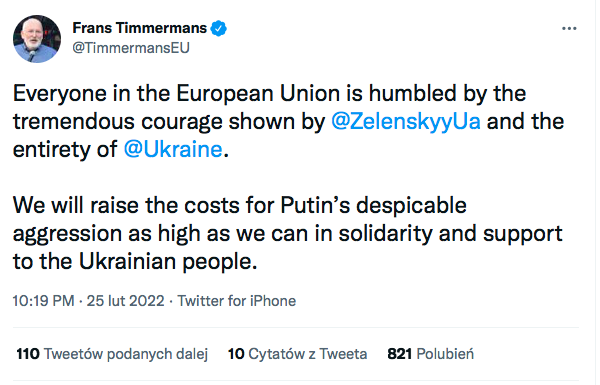Open the @TimmermansEU handle
This screenshot has height=385, width=600.
point(131,48)
